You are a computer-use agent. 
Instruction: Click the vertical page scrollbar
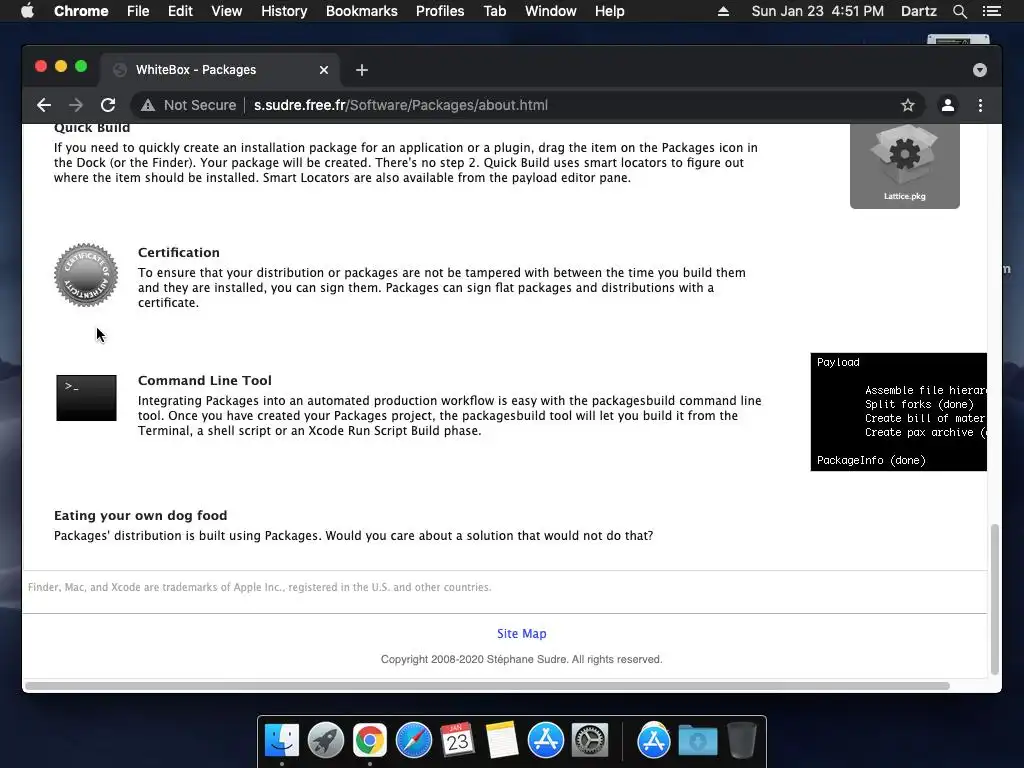coord(995,599)
